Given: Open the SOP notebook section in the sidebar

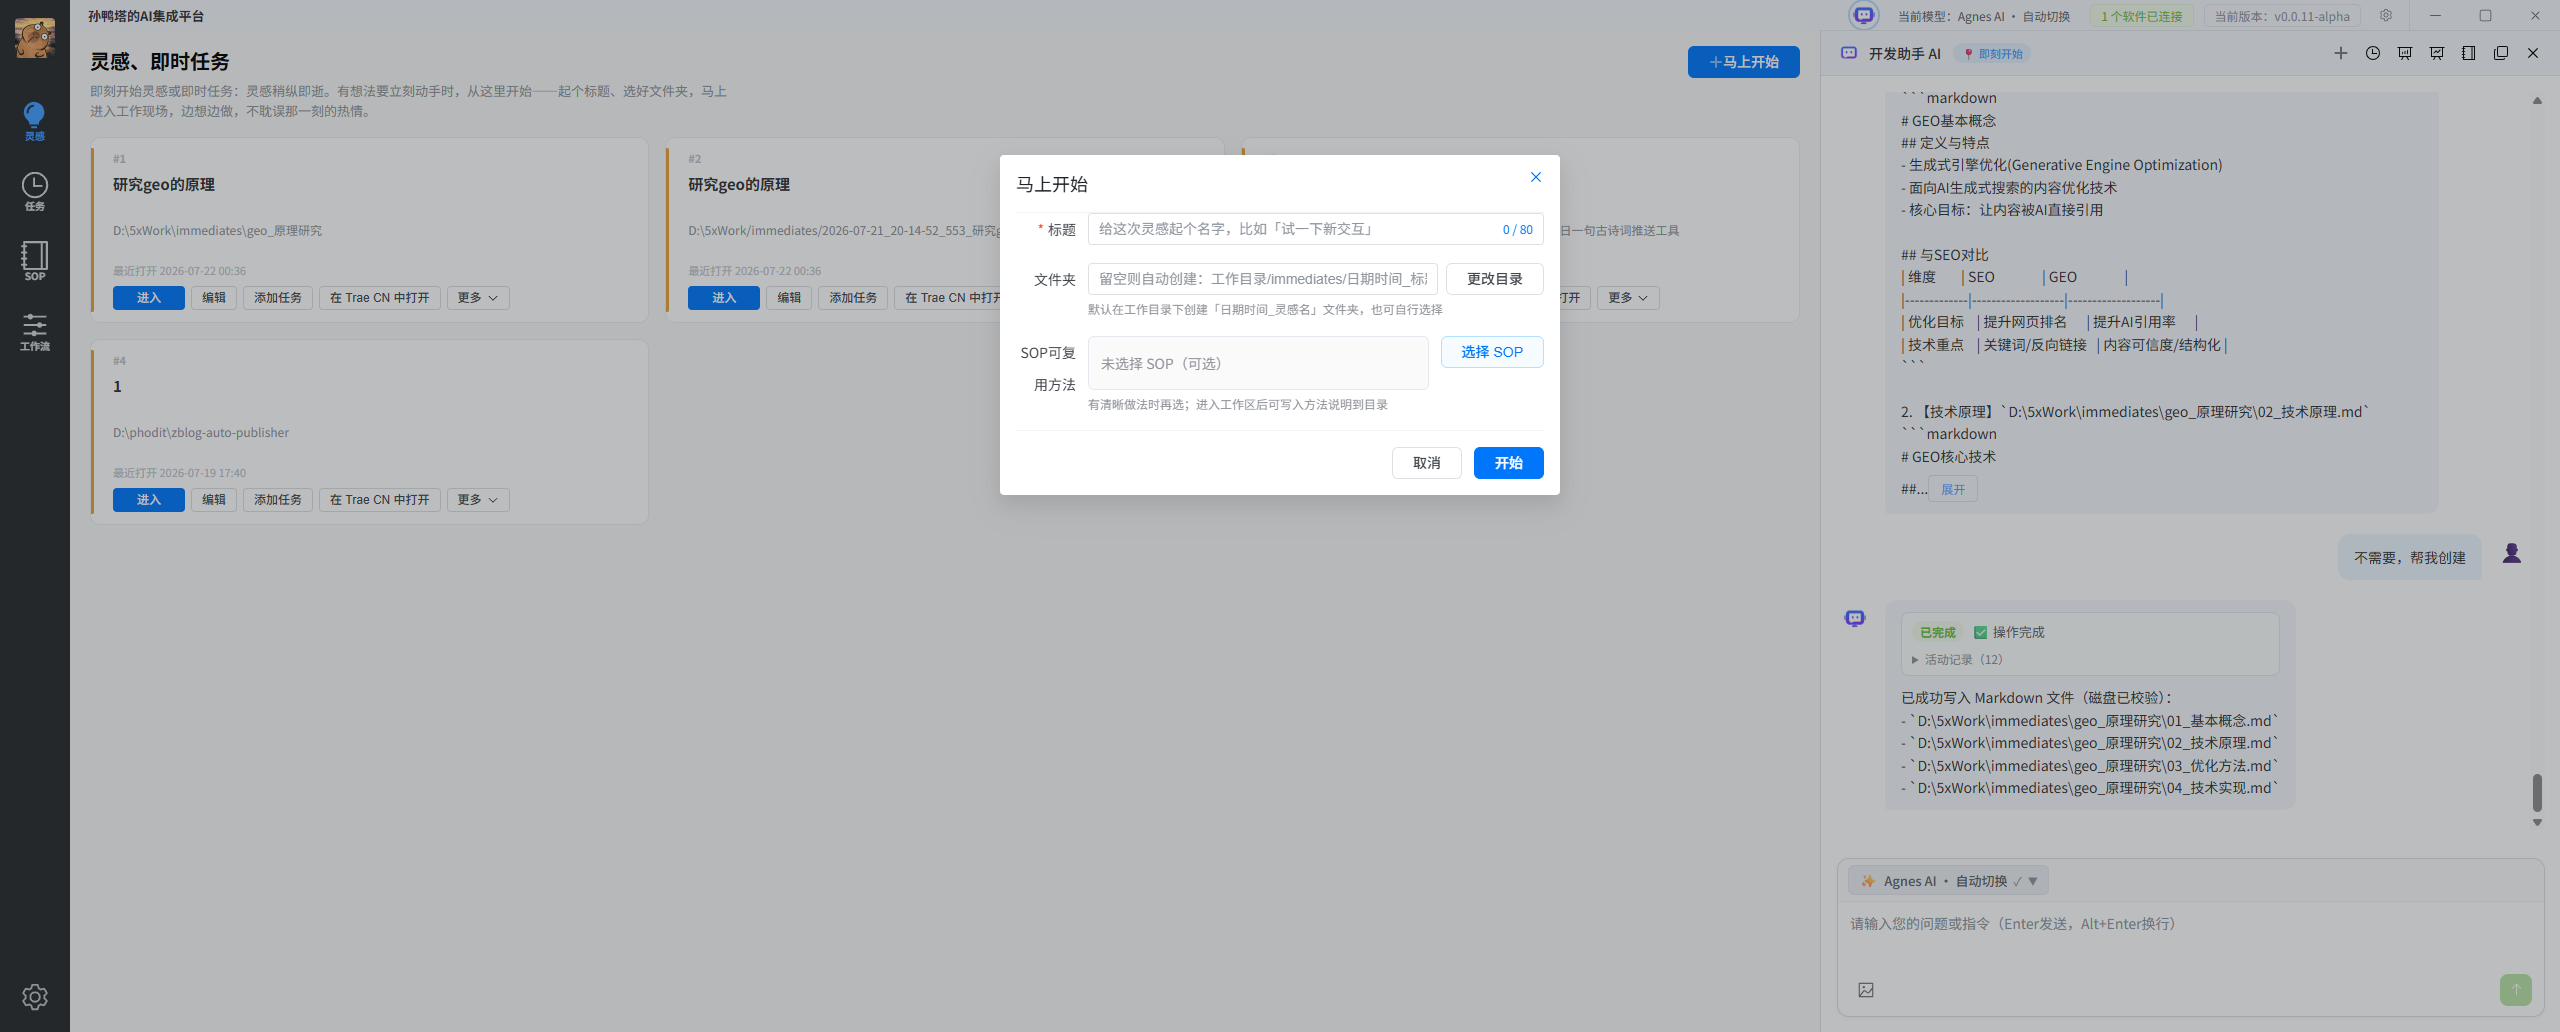Looking at the screenshot, I should (x=35, y=261).
